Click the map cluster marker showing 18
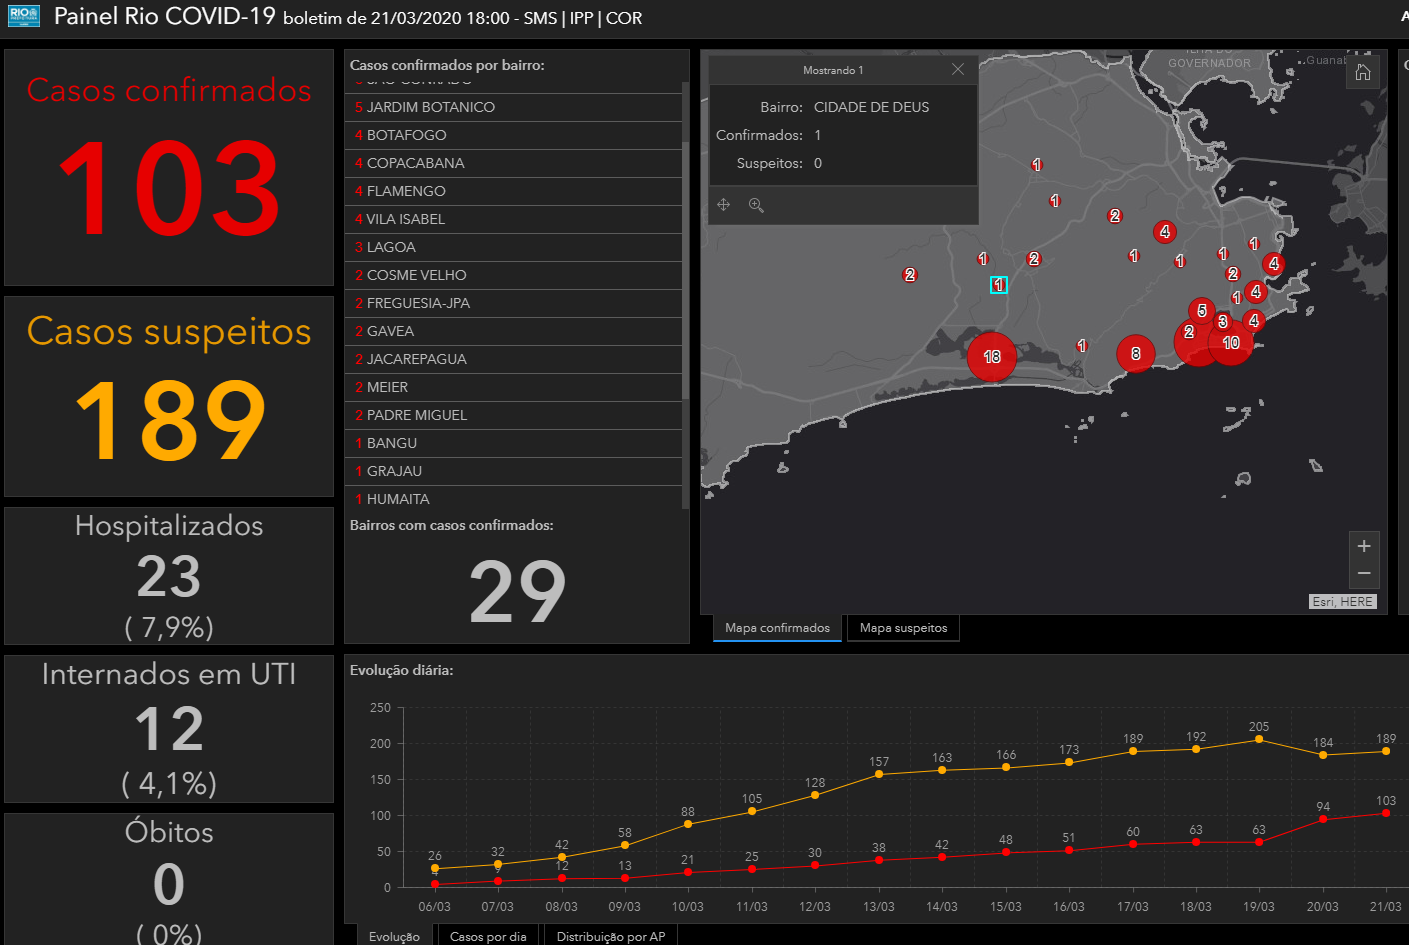 [991, 357]
